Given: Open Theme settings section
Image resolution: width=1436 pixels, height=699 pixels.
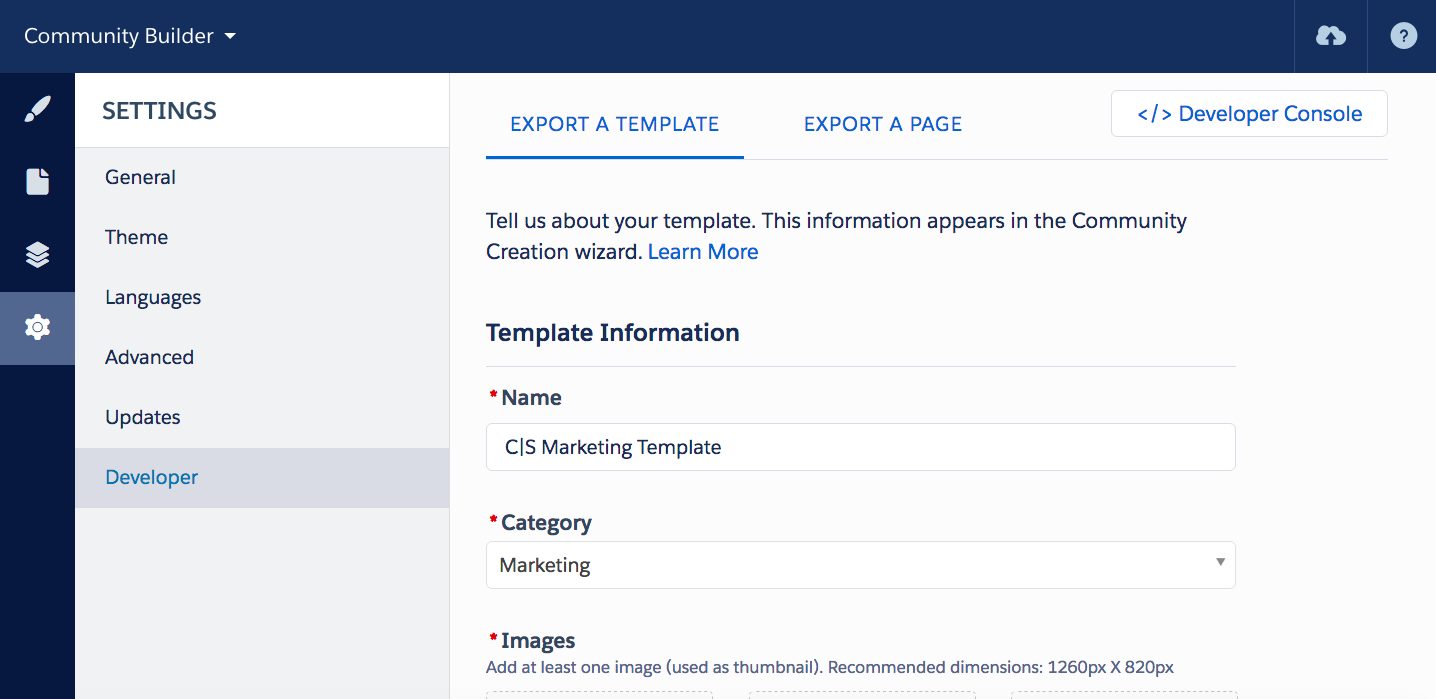Looking at the screenshot, I should (x=262, y=237).
